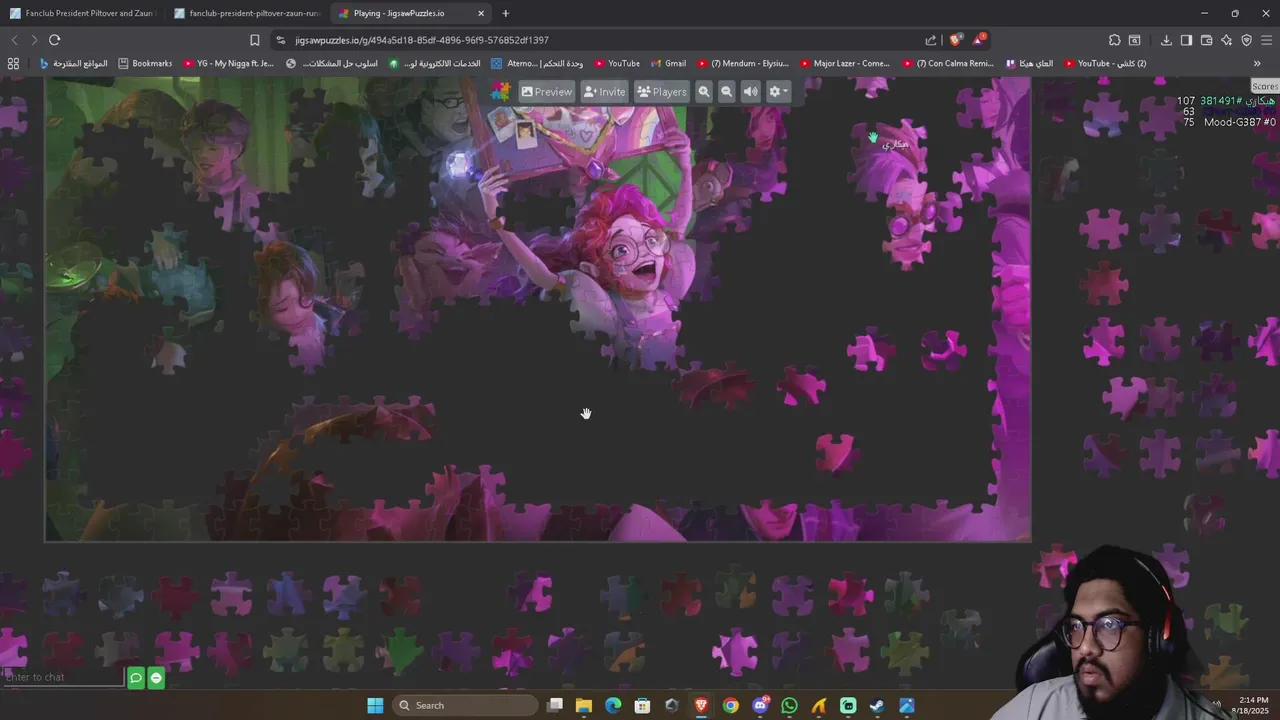Reload the current page
The width and height of the screenshot is (1280, 720).
pos(54,40)
